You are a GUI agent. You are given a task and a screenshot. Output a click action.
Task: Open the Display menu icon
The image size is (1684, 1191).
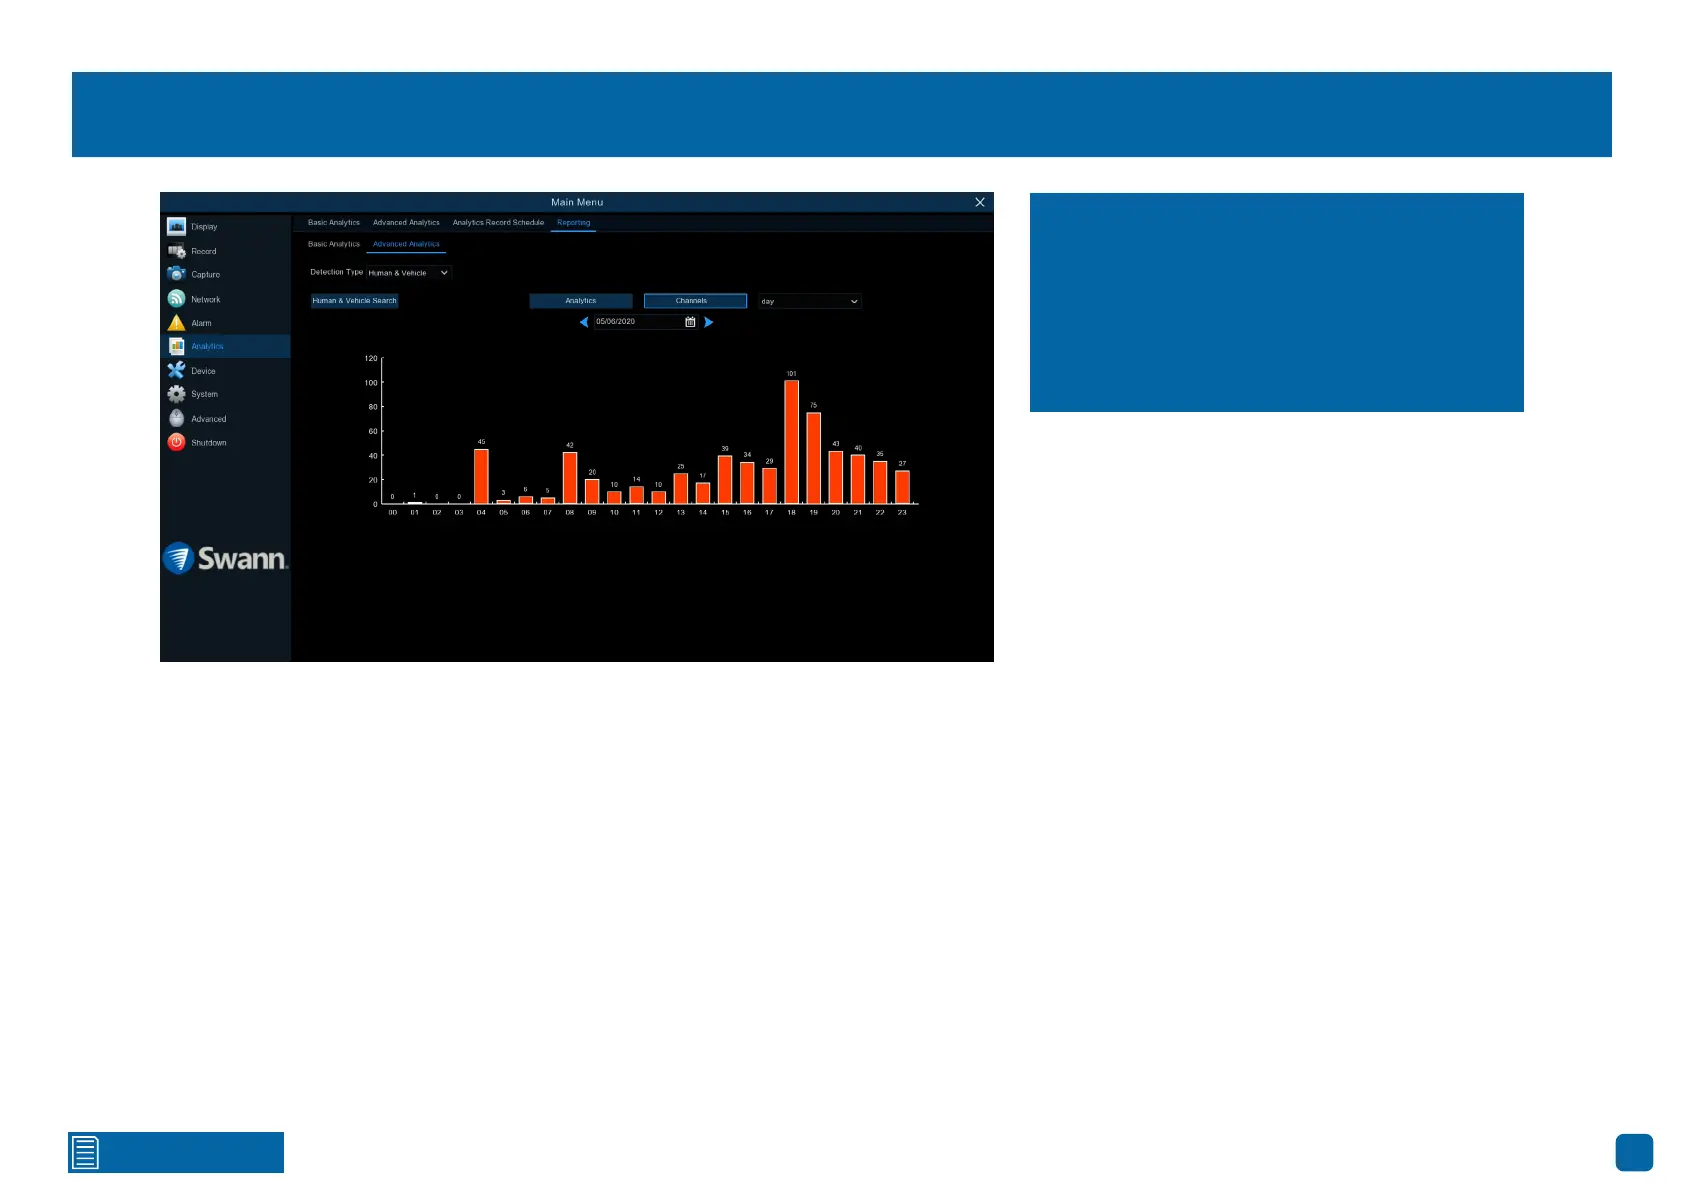[177, 226]
